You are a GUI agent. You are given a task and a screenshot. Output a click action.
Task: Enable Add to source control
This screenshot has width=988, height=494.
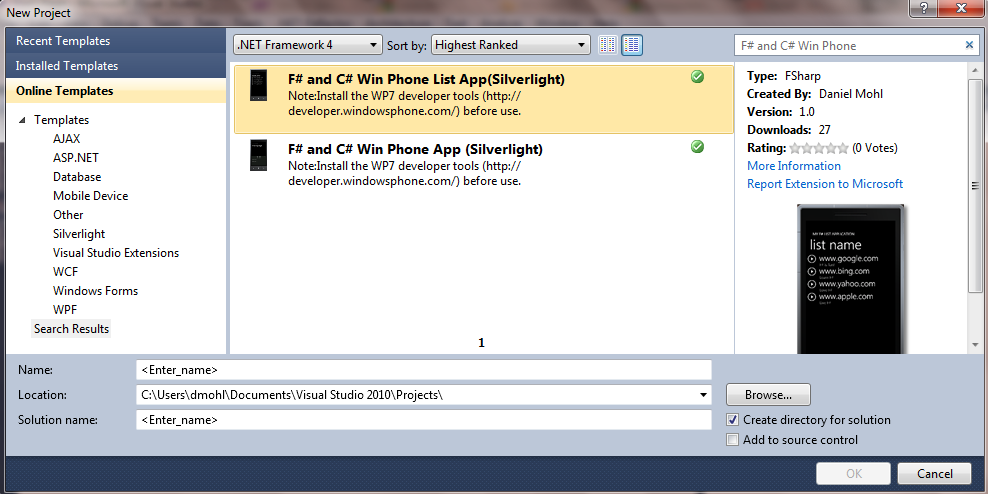click(x=733, y=440)
